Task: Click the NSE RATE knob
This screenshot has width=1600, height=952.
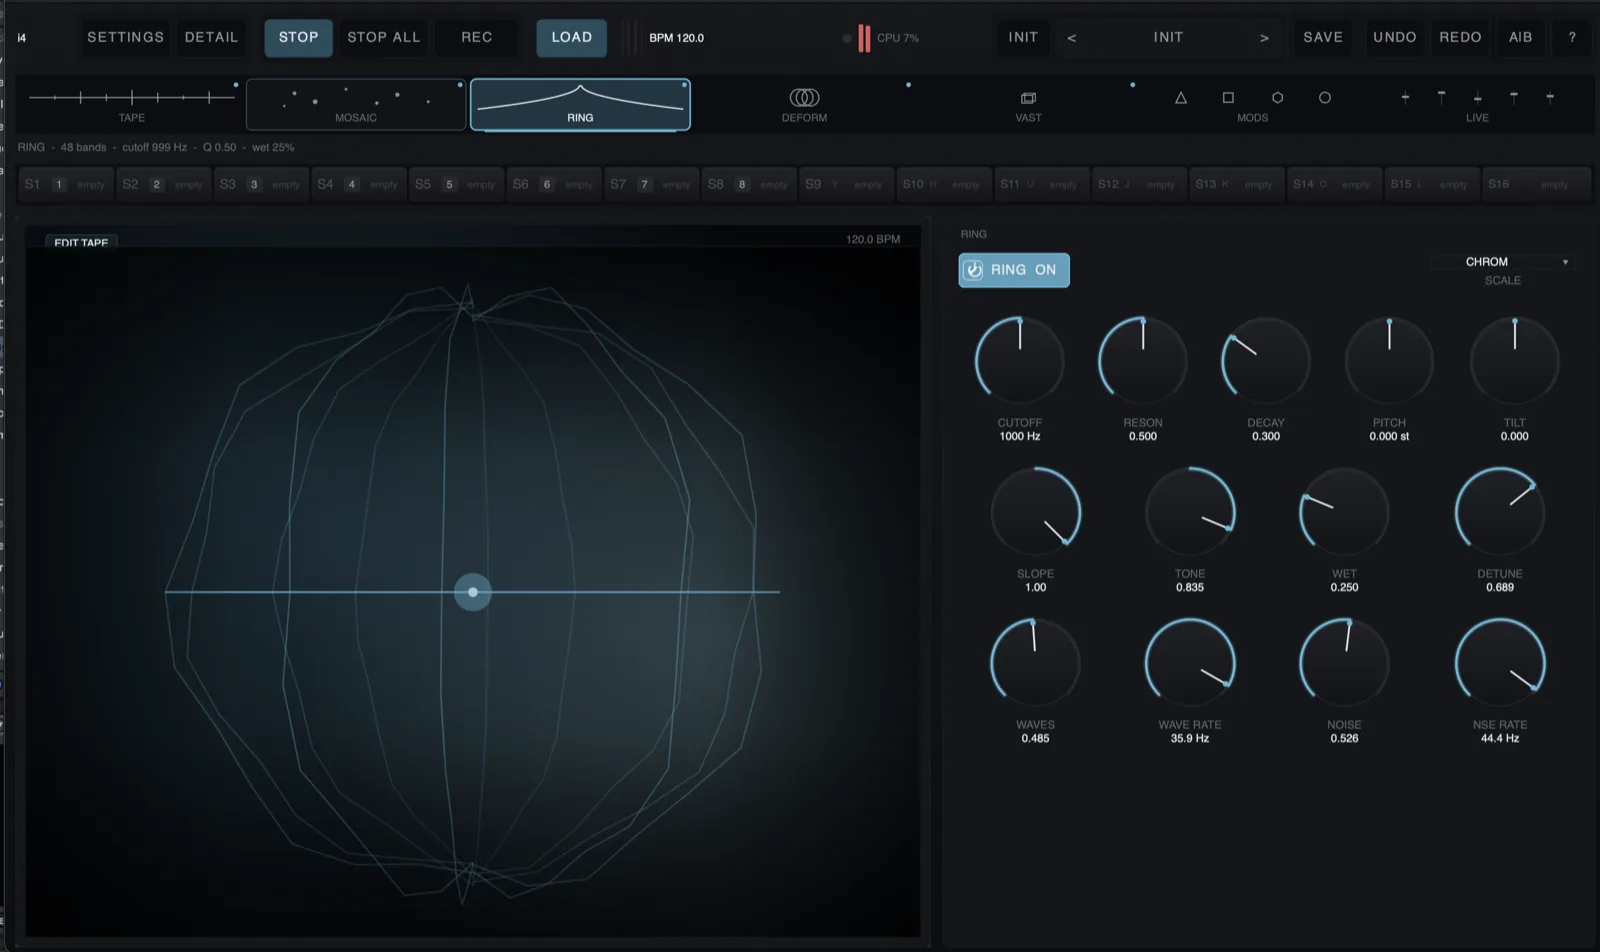Action: [1500, 663]
